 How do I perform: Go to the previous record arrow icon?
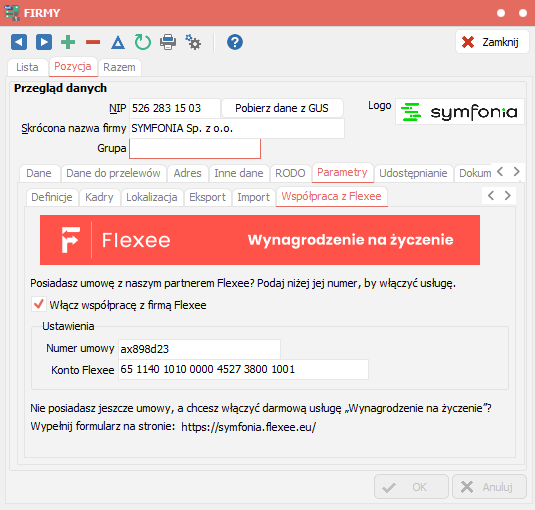click(x=19, y=42)
